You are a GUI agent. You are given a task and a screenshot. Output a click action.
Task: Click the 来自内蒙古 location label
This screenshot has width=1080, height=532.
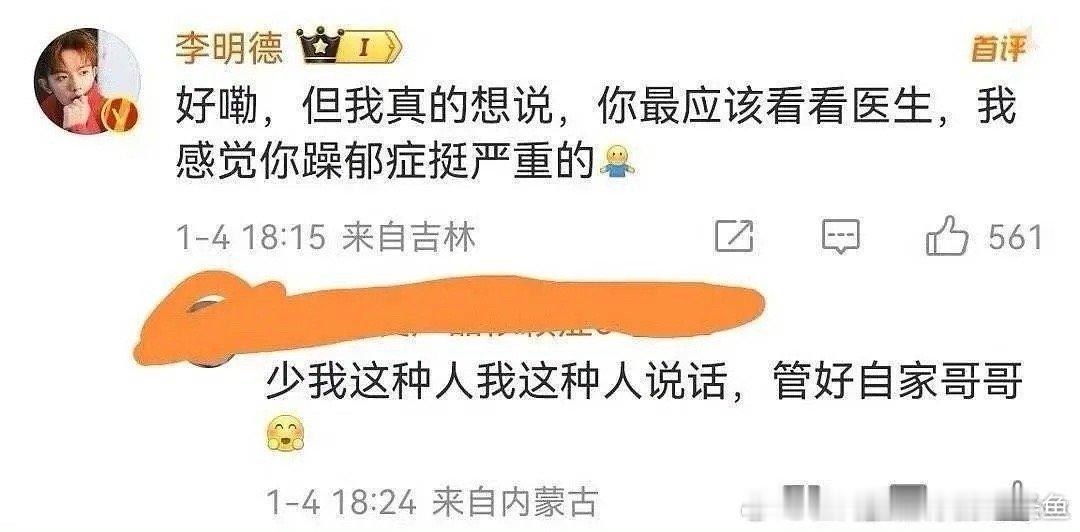coord(514,503)
